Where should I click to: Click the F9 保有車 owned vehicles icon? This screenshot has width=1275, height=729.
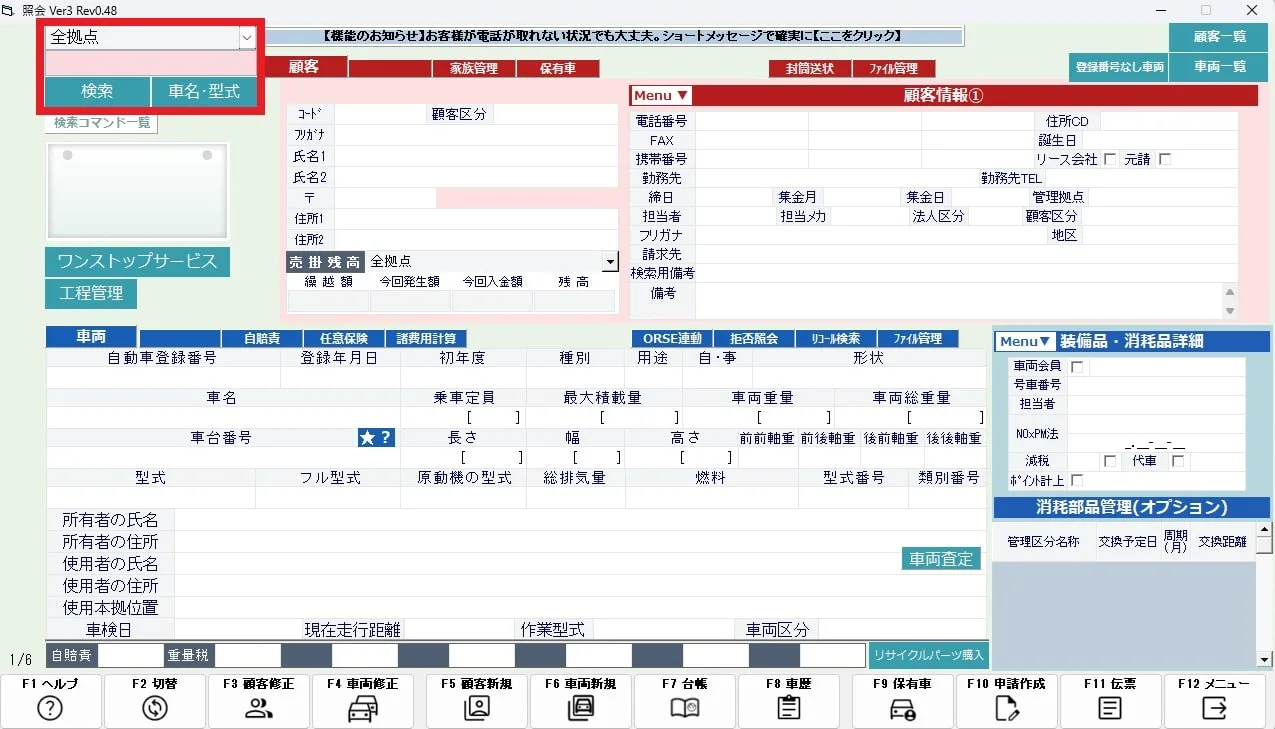[x=903, y=708]
